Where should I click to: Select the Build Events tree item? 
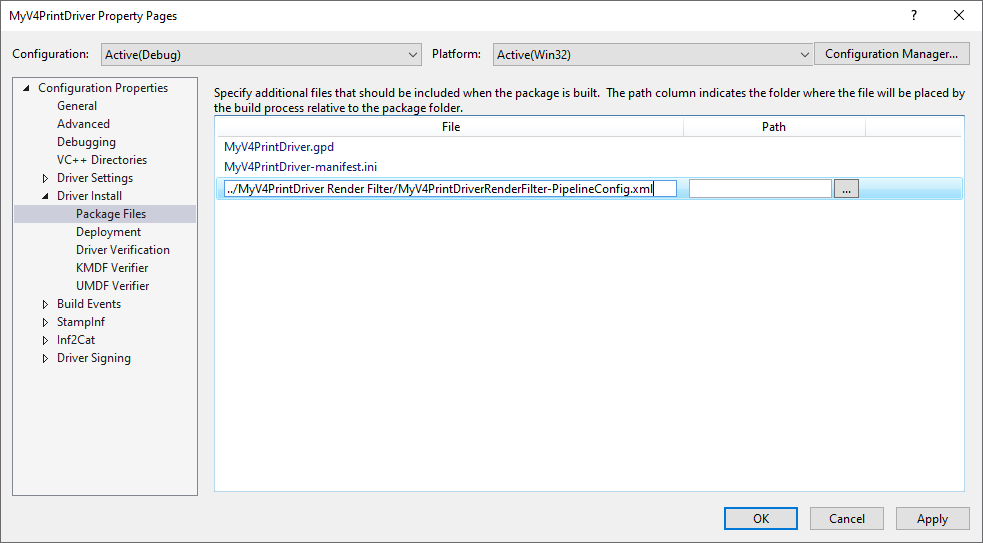pos(89,303)
